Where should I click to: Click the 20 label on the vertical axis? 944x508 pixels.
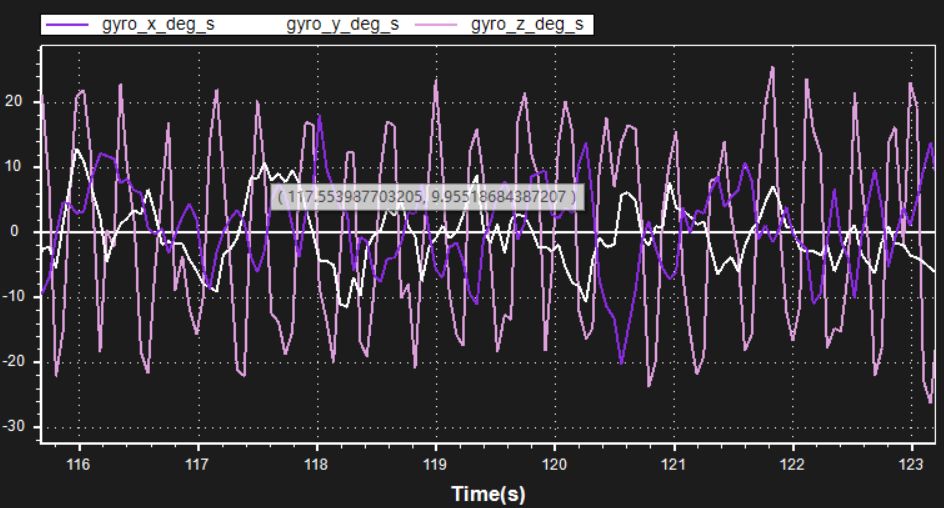[14, 101]
